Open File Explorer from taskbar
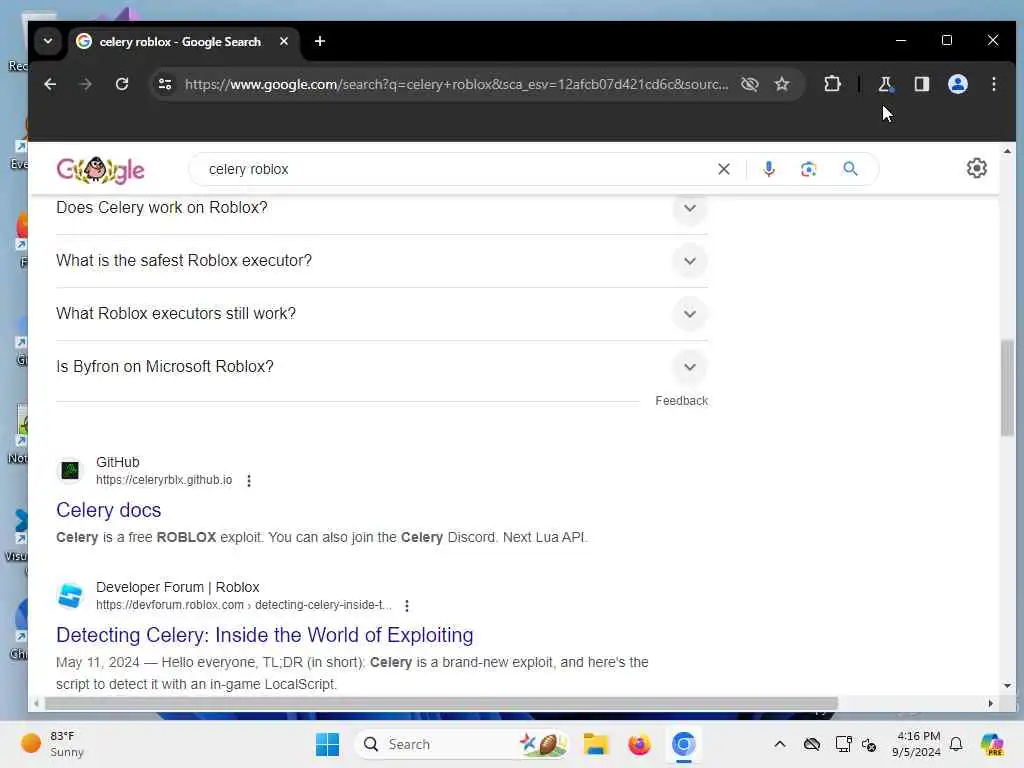Viewport: 1024px width, 768px height. coord(596,744)
